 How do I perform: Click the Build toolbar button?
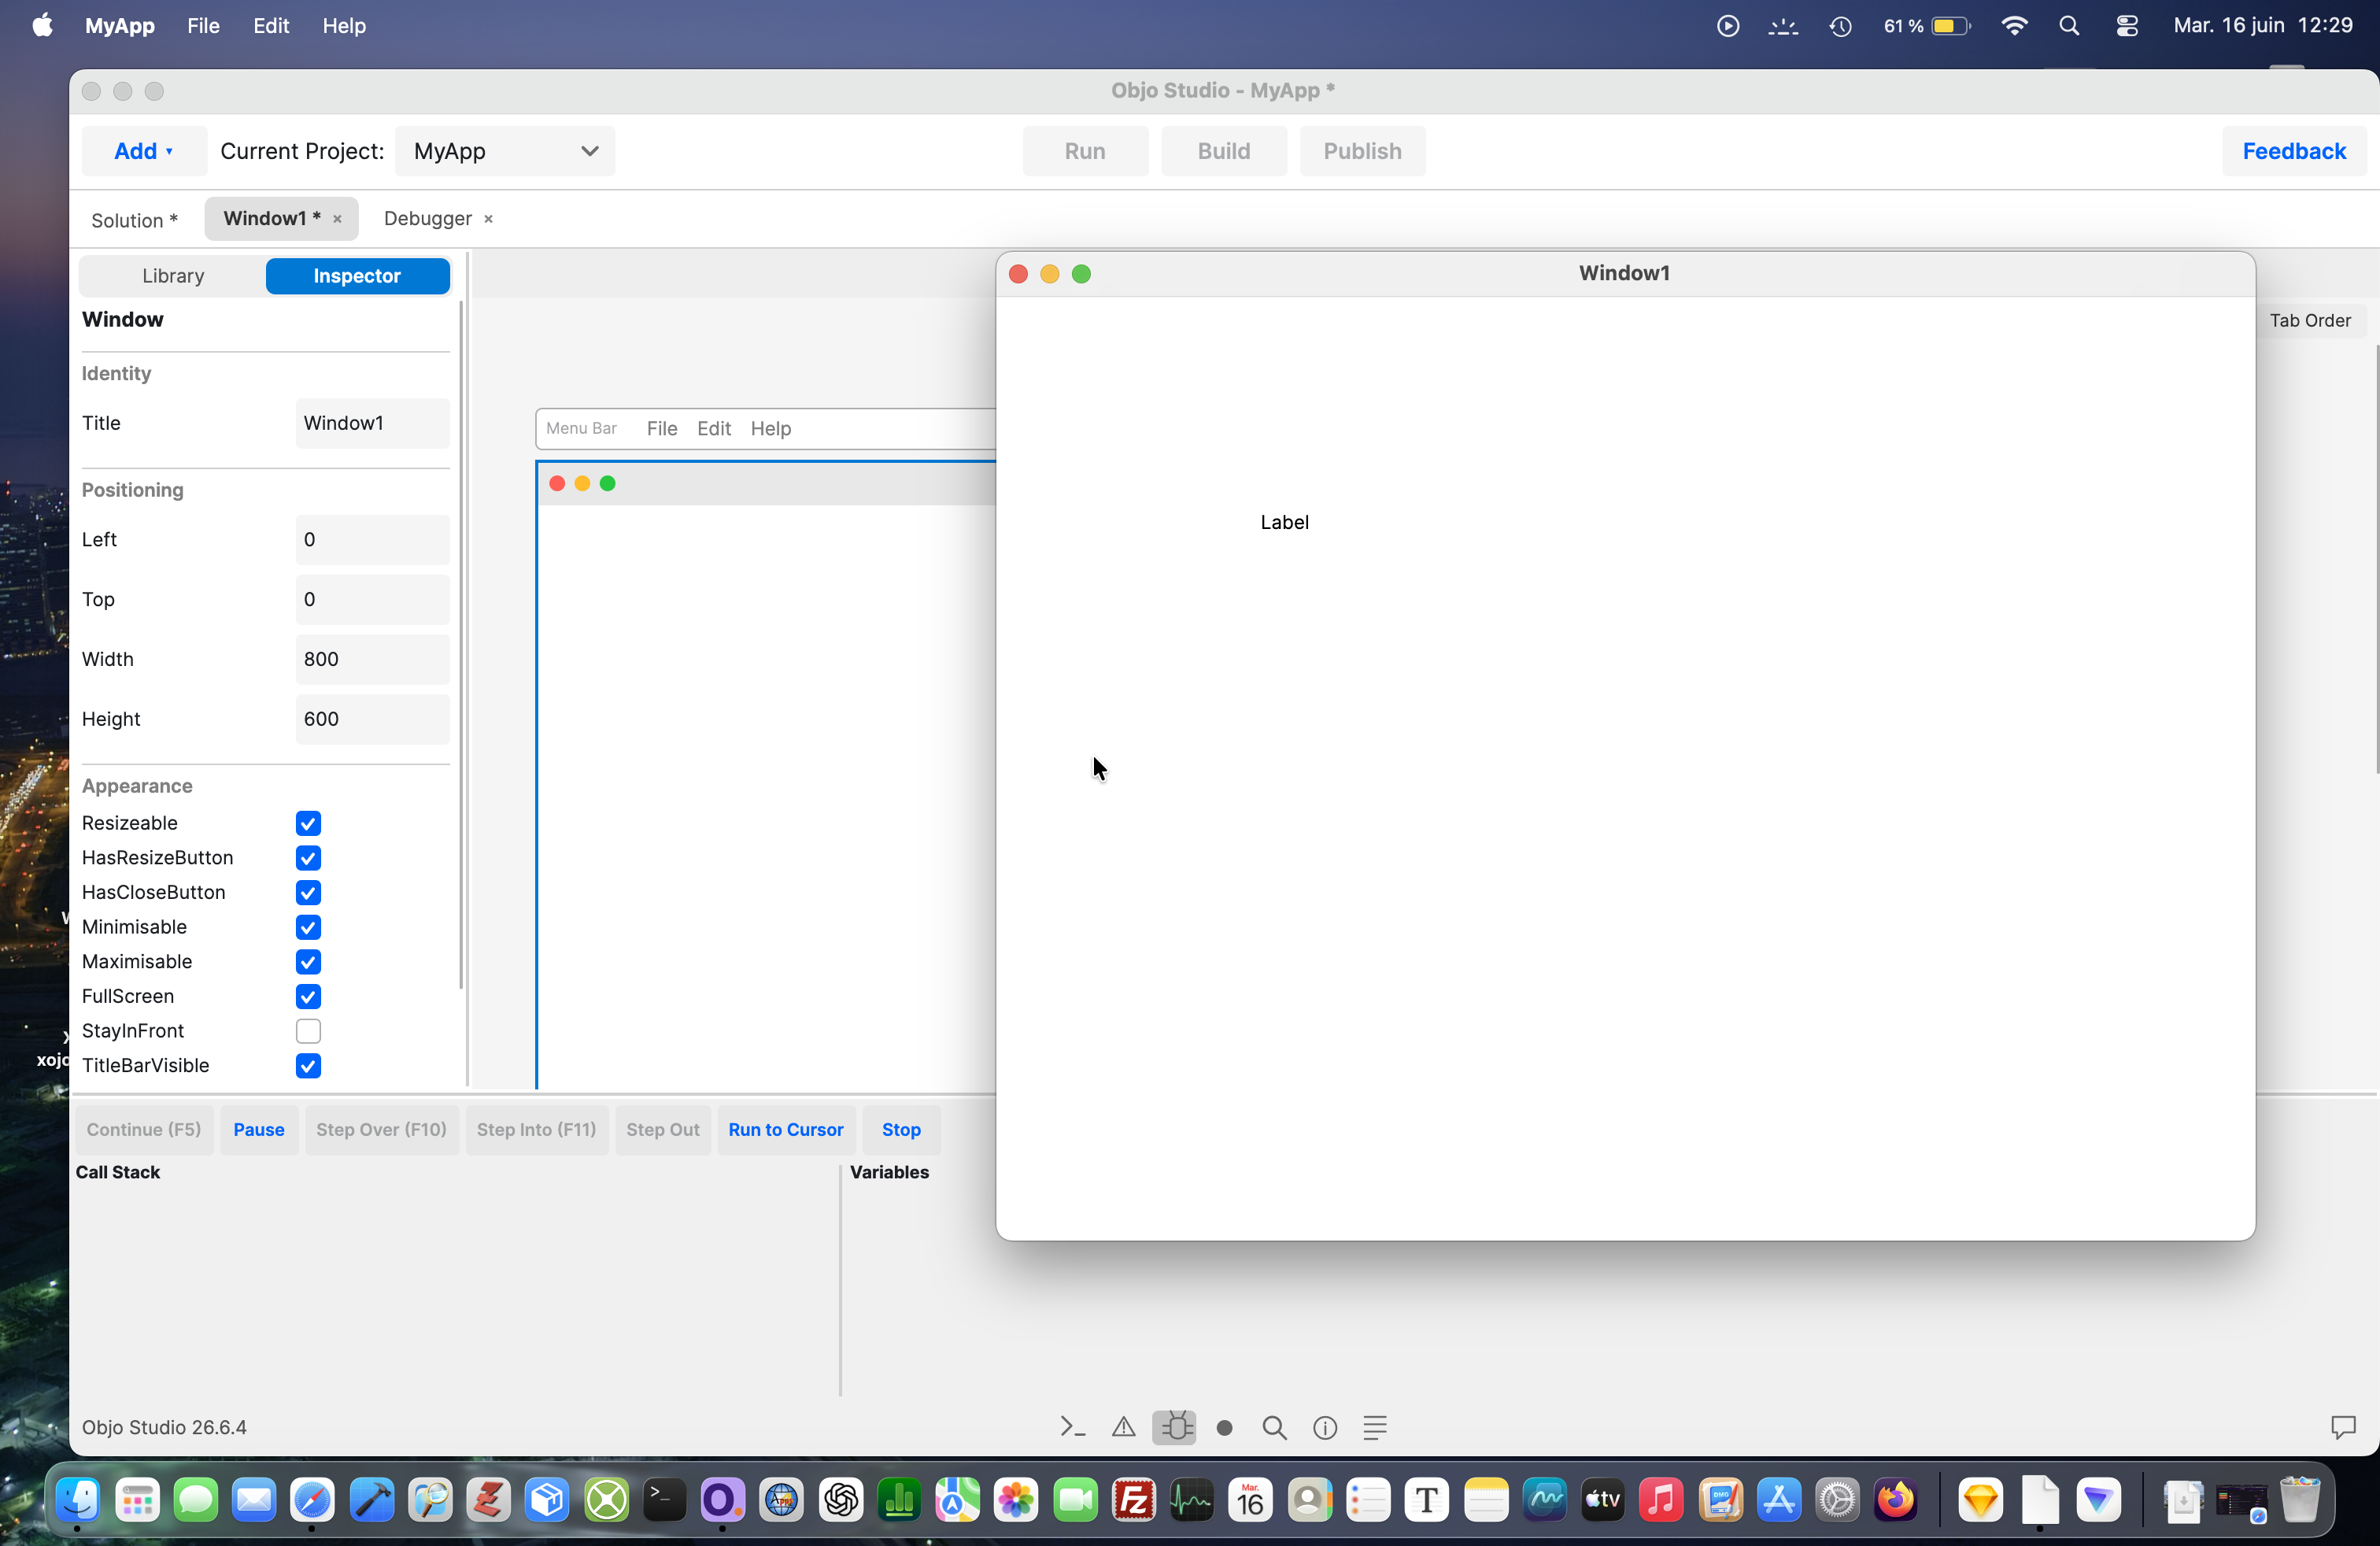(1224, 151)
